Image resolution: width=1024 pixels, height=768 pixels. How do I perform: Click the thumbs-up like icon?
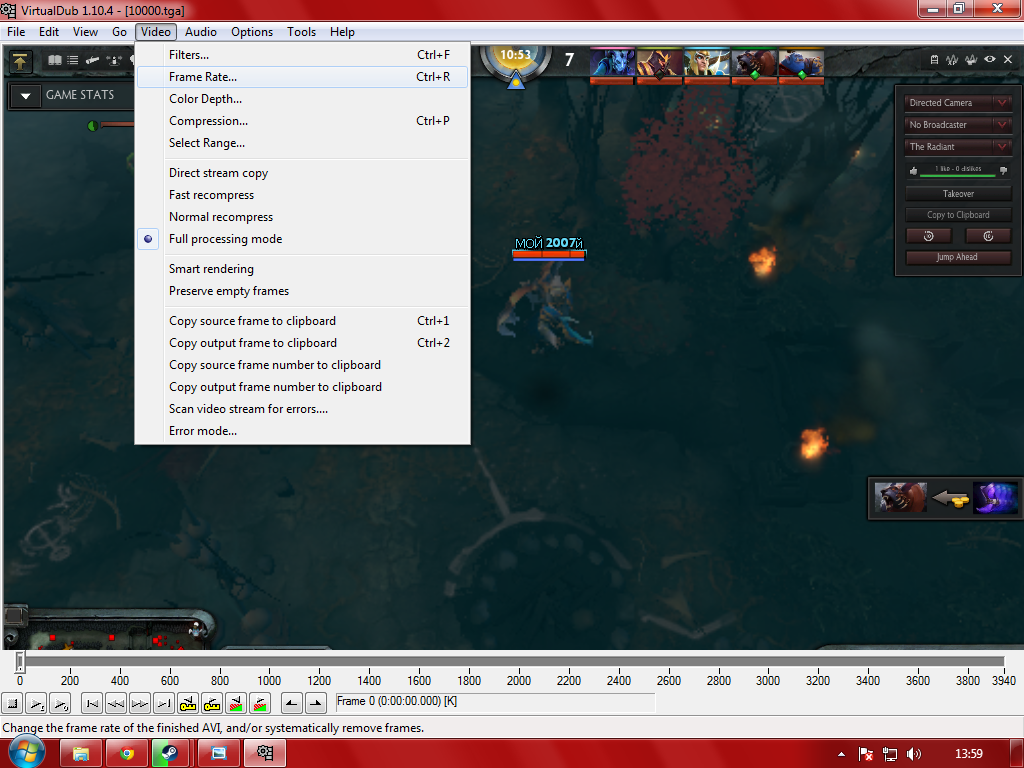(913, 170)
